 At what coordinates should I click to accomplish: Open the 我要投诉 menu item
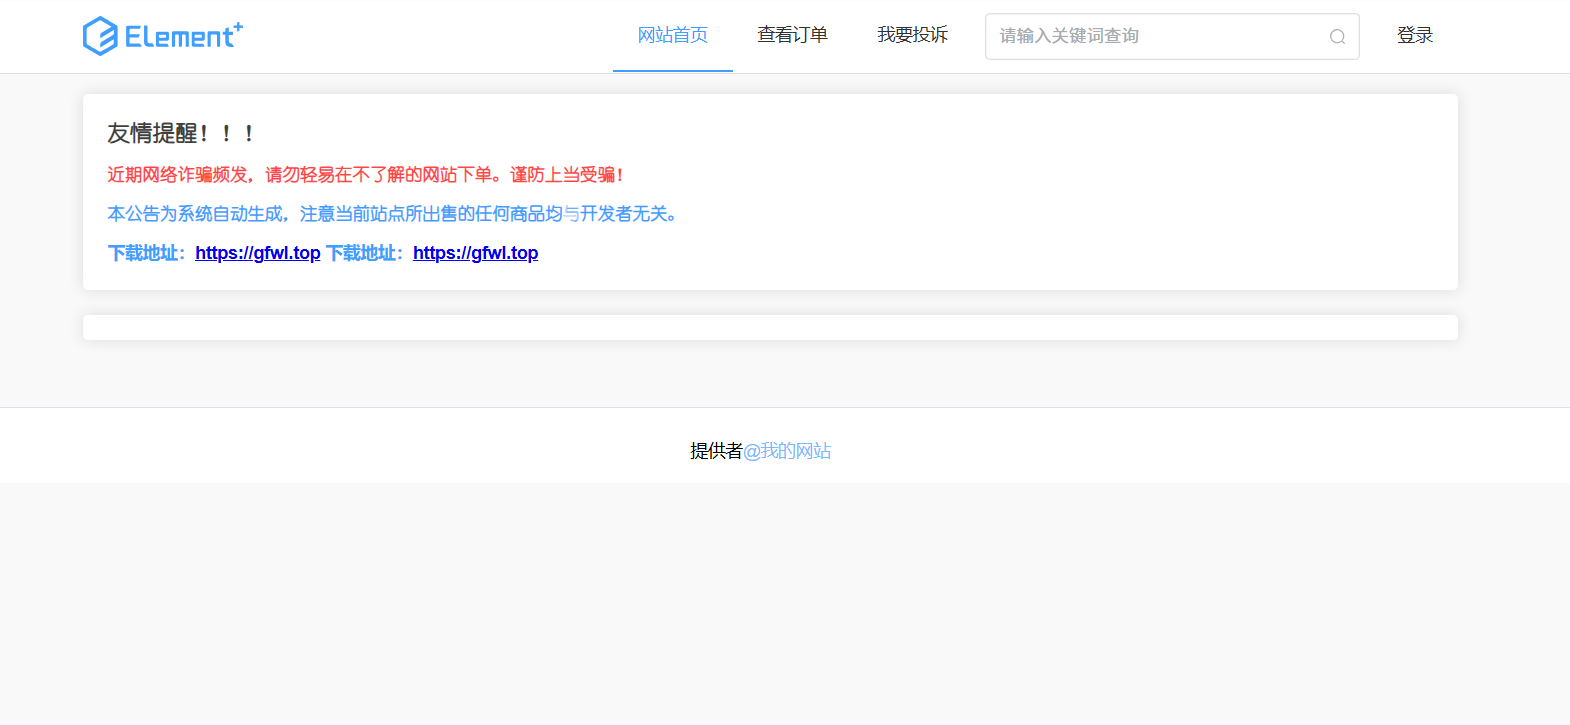point(913,36)
